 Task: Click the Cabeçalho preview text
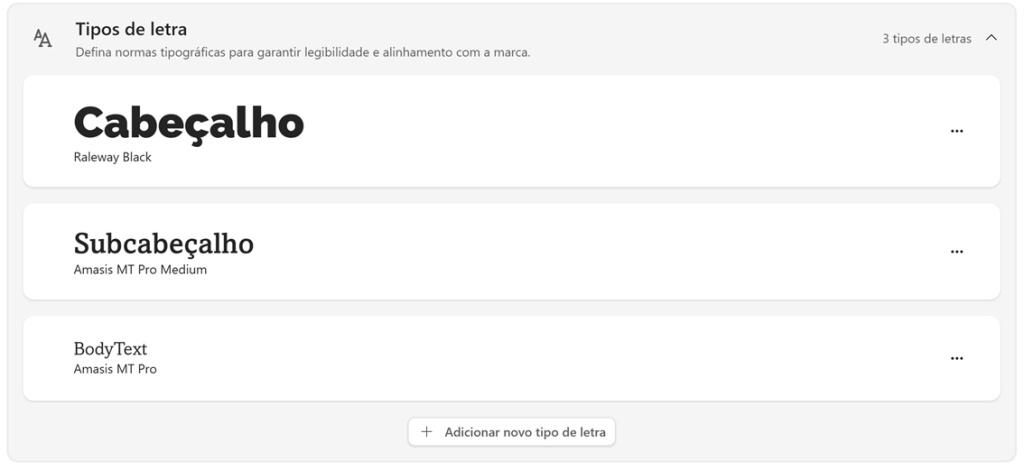pyautogui.click(x=189, y=125)
